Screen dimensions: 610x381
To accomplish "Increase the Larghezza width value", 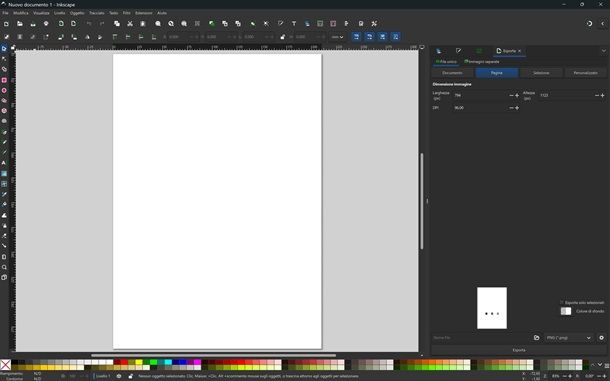I will pos(517,95).
